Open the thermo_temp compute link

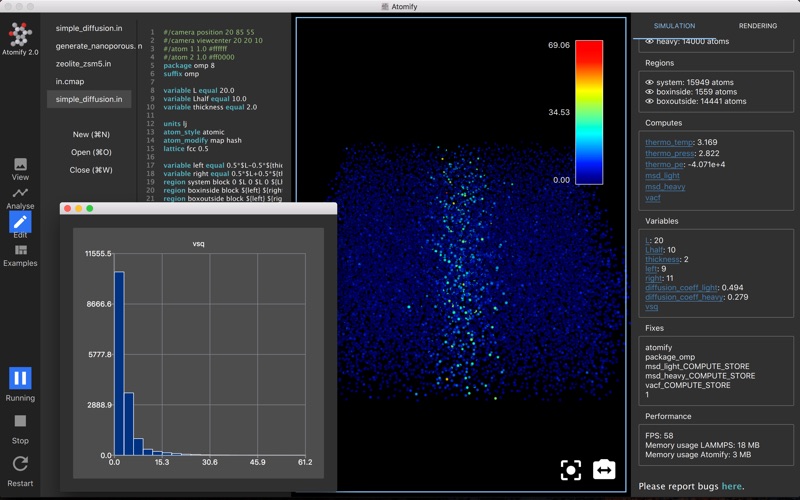click(x=669, y=142)
